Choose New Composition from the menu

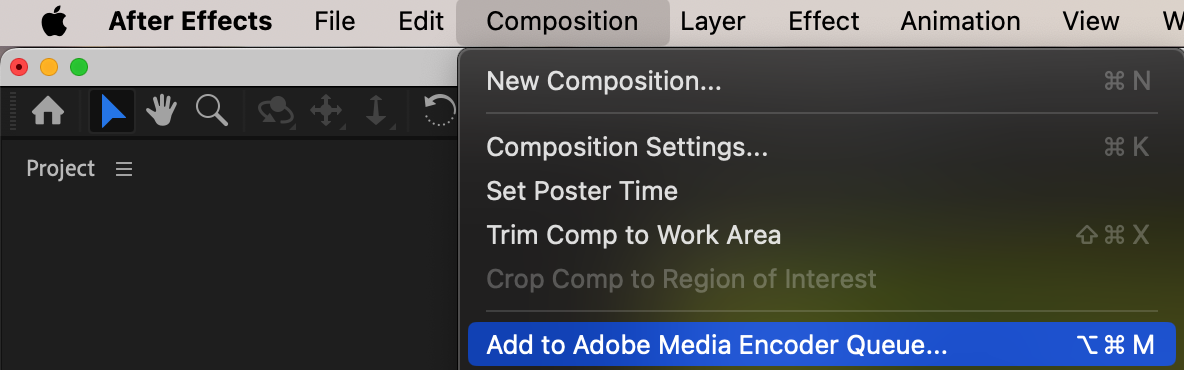(818, 81)
